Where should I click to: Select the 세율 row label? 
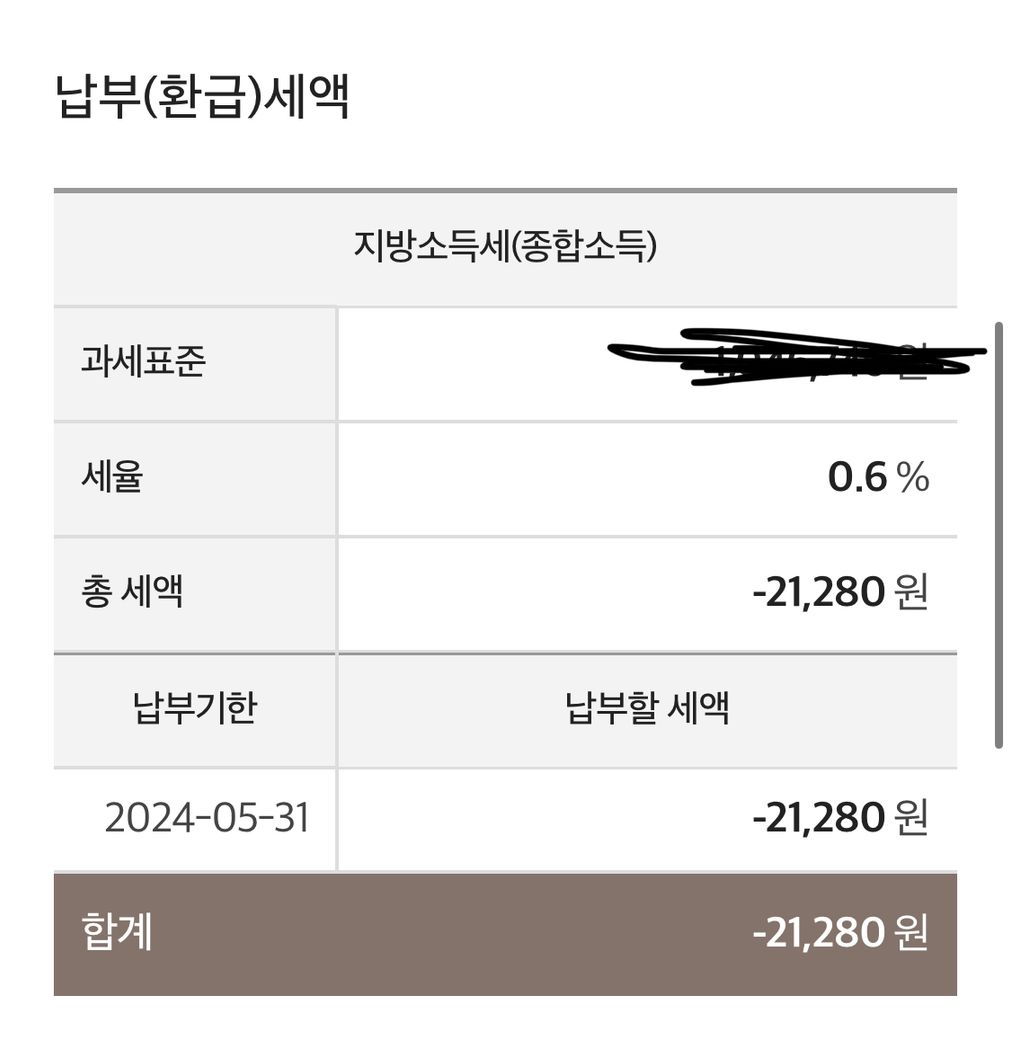(112, 477)
